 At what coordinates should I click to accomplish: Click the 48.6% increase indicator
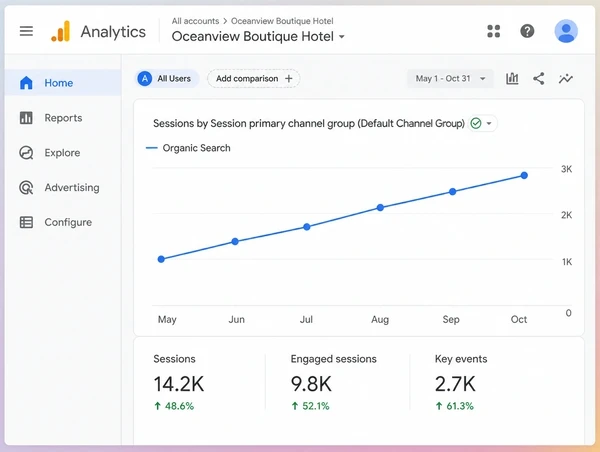coord(174,406)
